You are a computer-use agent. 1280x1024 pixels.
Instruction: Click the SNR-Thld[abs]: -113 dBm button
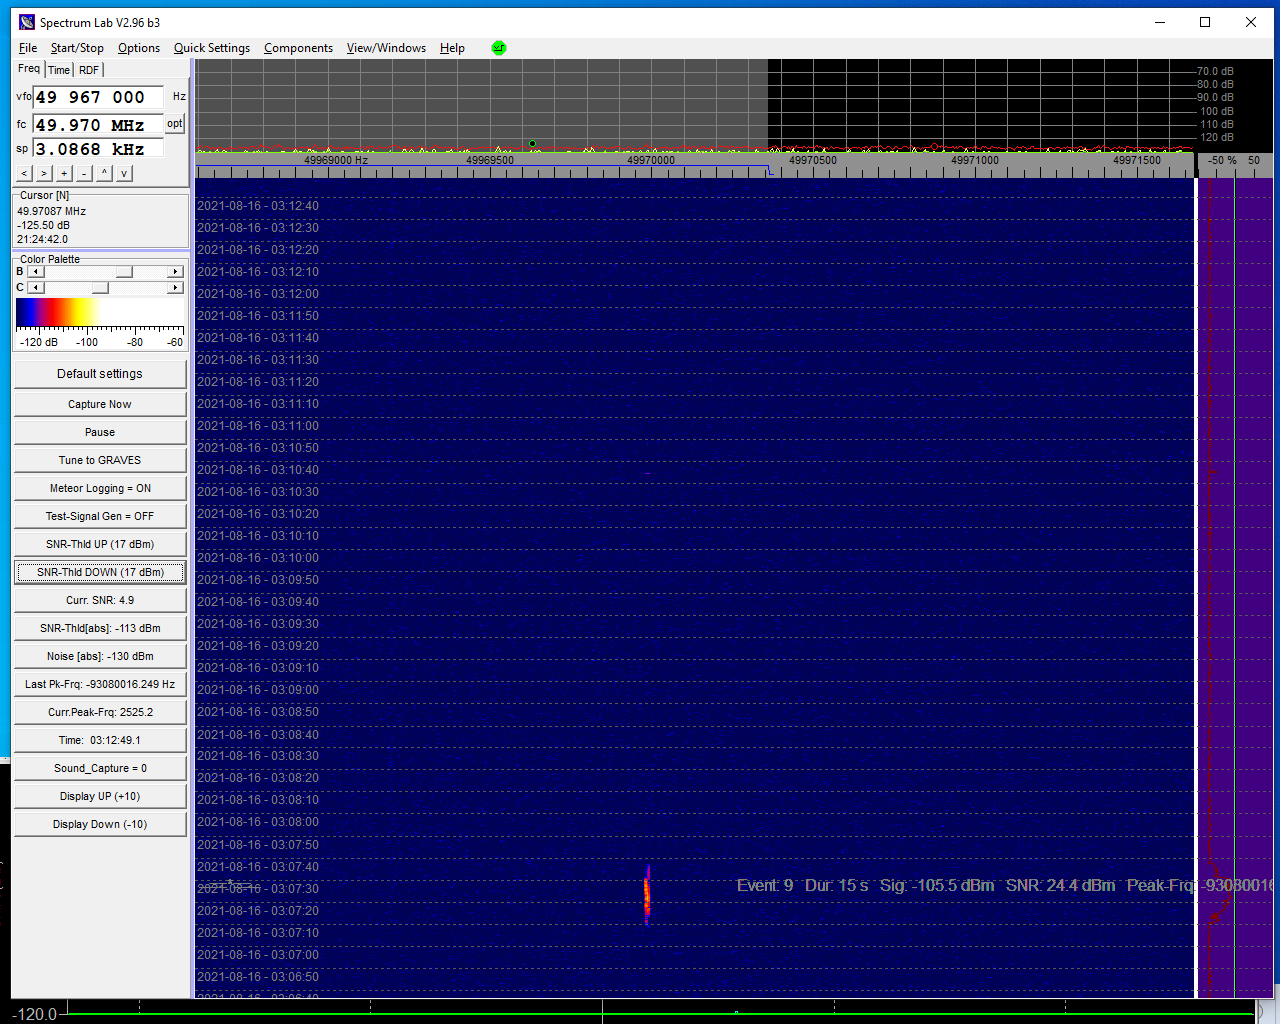click(100, 628)
